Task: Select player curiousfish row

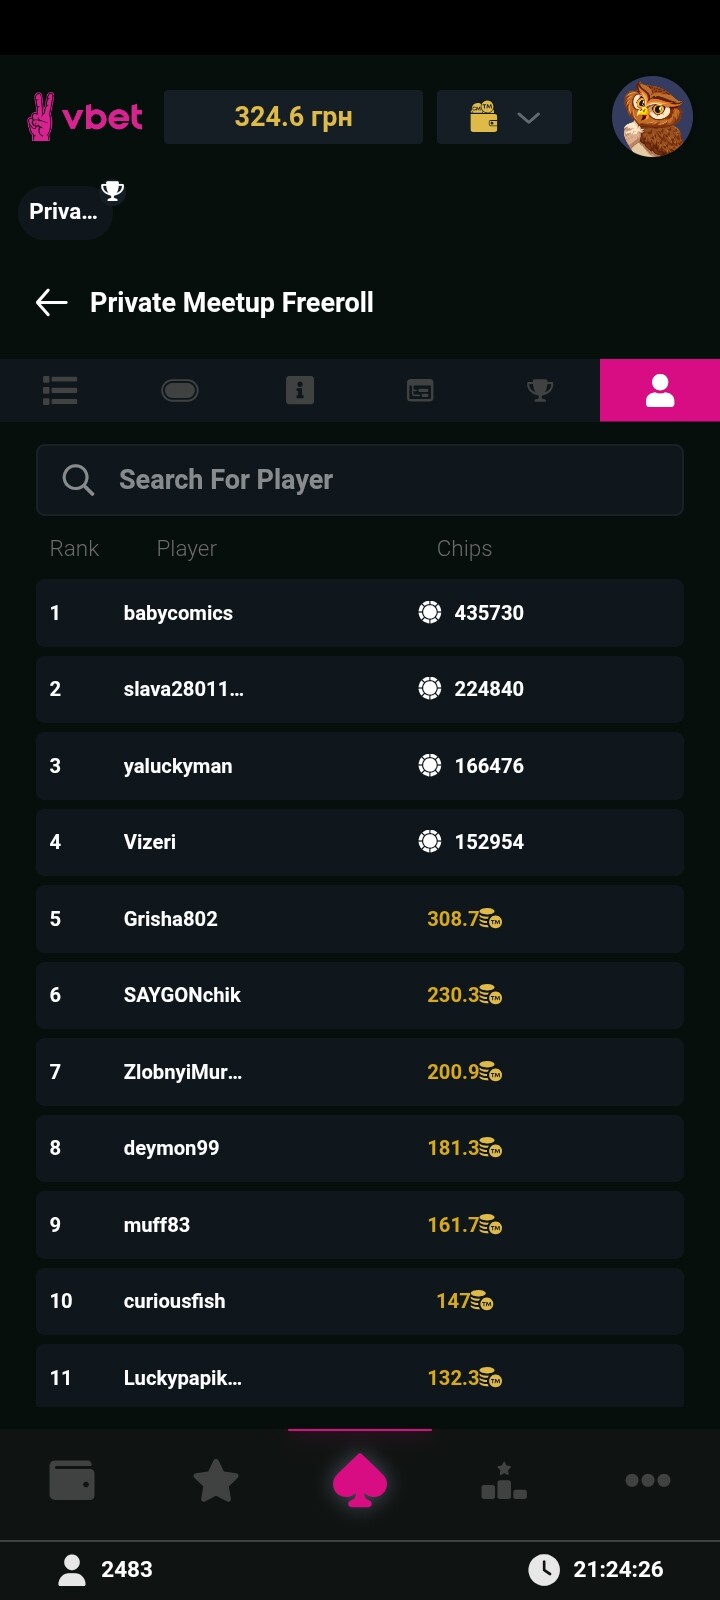Action: tap(360, 1301)
